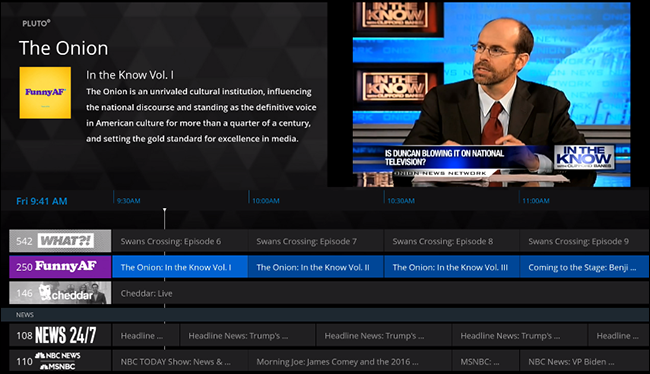Select The Onion: In the Know Vol. I
This screenshot has height=374, width=650.
pos(180,267)
